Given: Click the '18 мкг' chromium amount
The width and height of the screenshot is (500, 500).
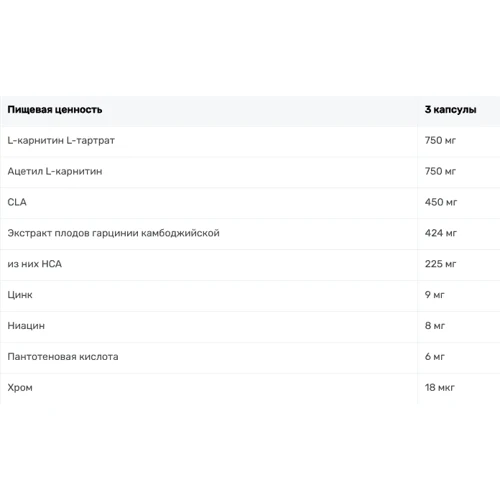Looking at the screenshot, I should [439, 388].
